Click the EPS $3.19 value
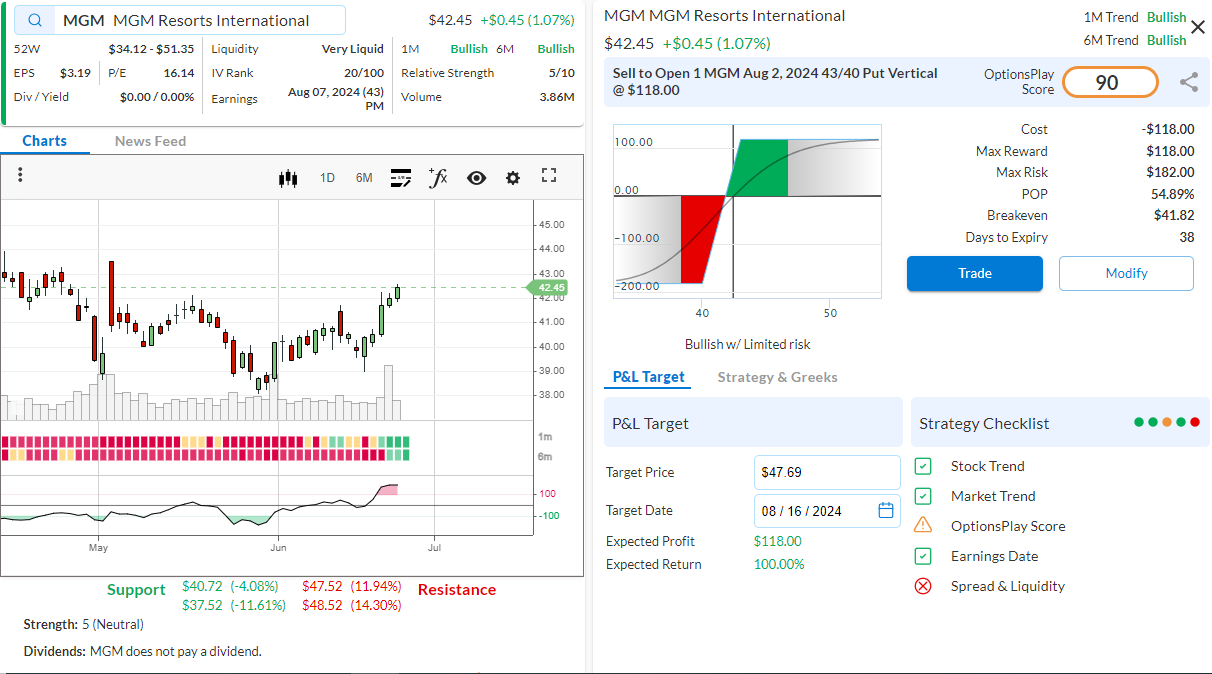Image resolution: width=1212 pixels, height=674 pixels. [75, 73]
